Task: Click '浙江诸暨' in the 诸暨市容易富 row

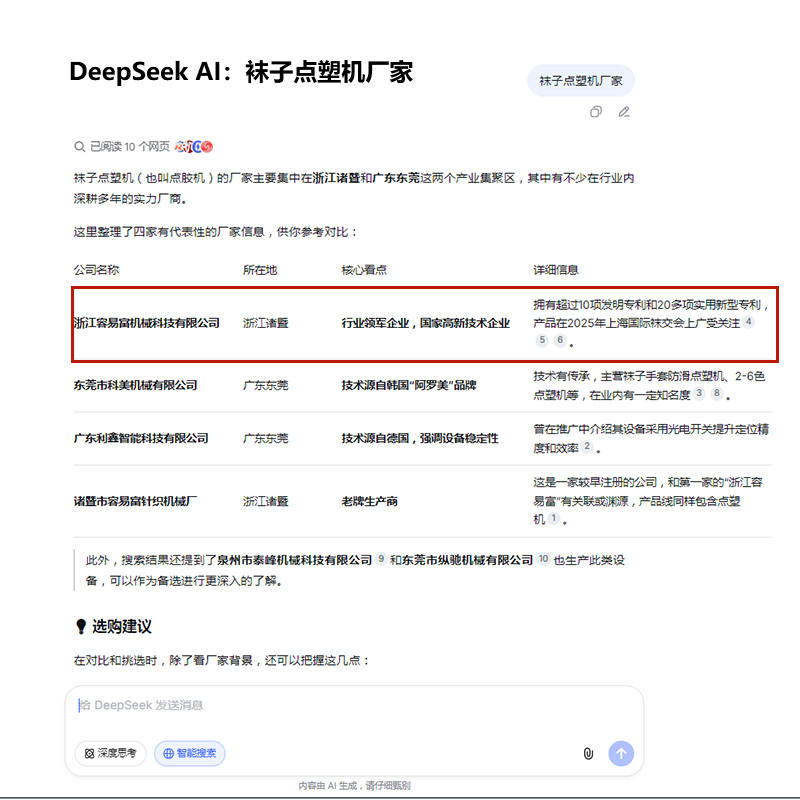Action: [x=266, y=501]
